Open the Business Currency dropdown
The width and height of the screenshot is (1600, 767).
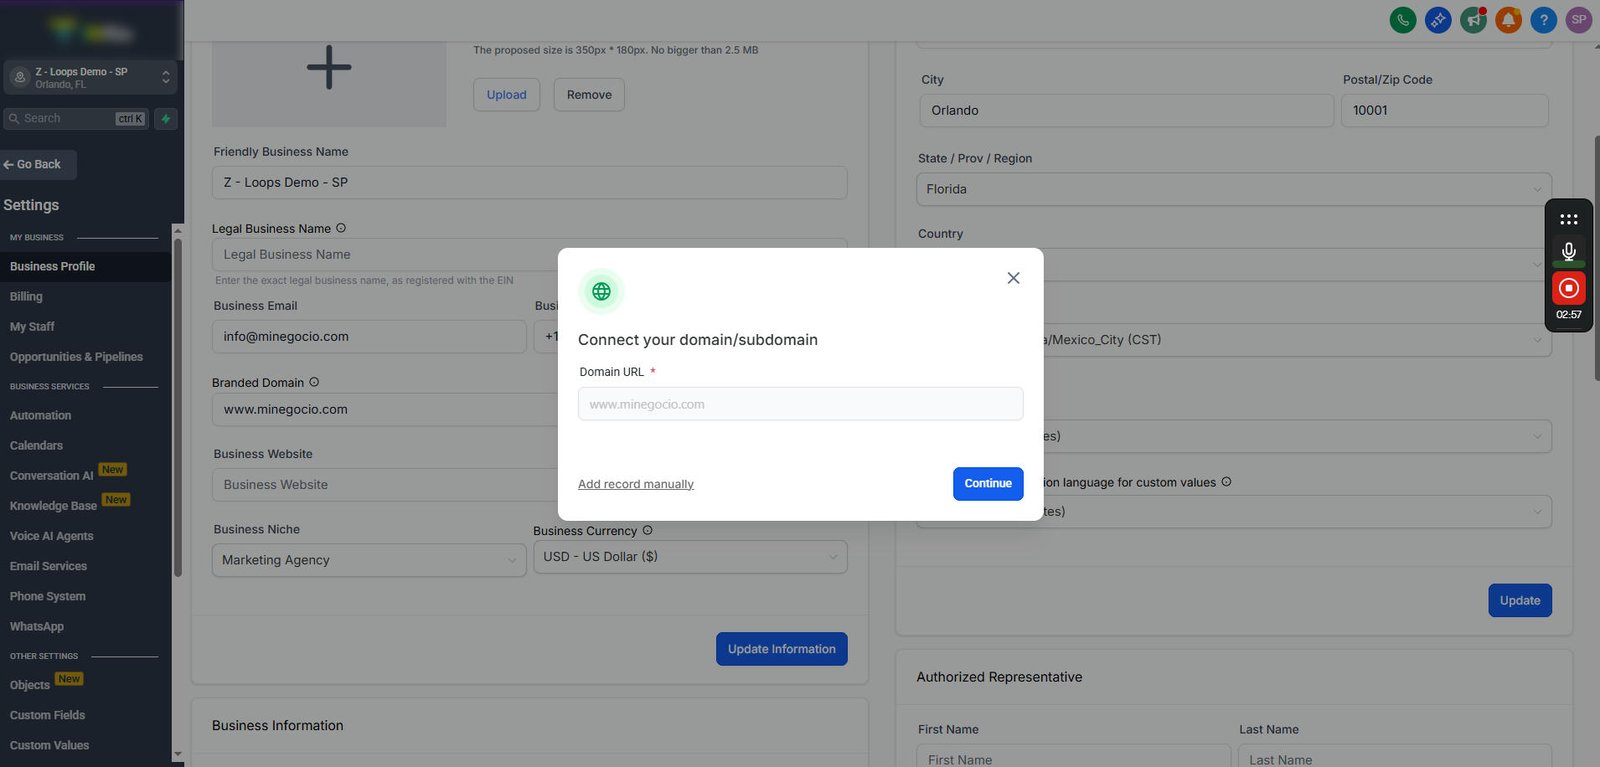(690, 557)
